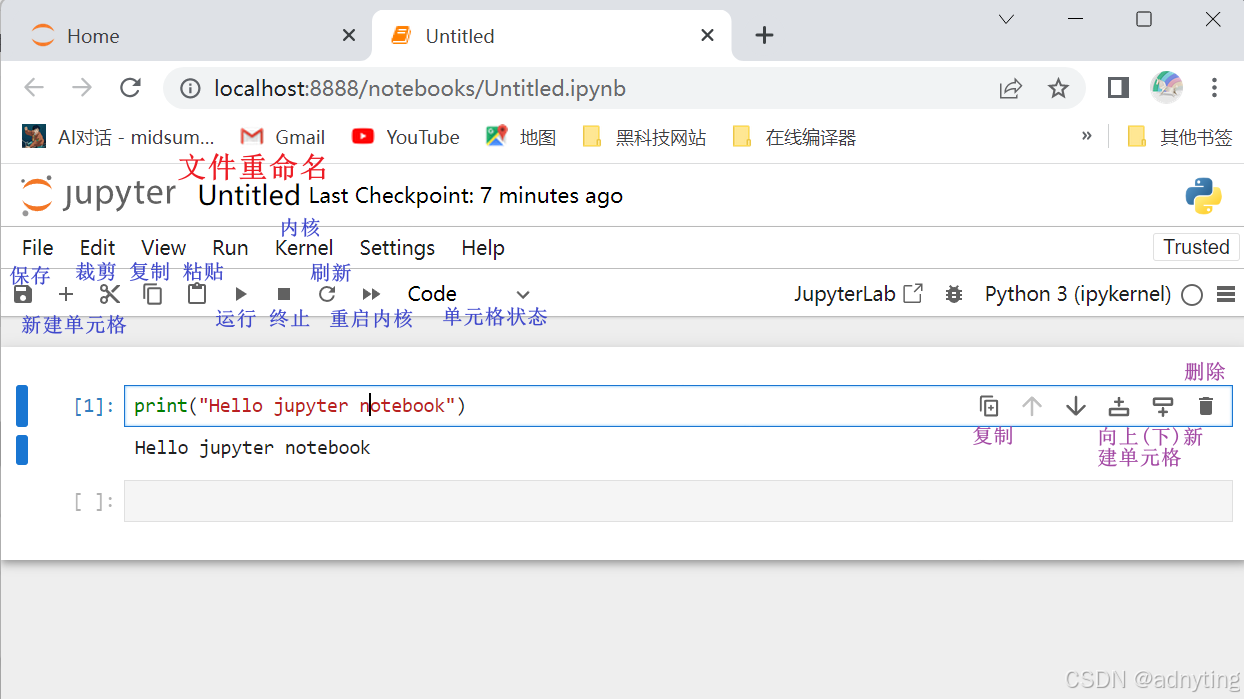Cut the selected cell with scissors icon
Viewport: 1244px width, 699px height.
click(x=110, y=294)
